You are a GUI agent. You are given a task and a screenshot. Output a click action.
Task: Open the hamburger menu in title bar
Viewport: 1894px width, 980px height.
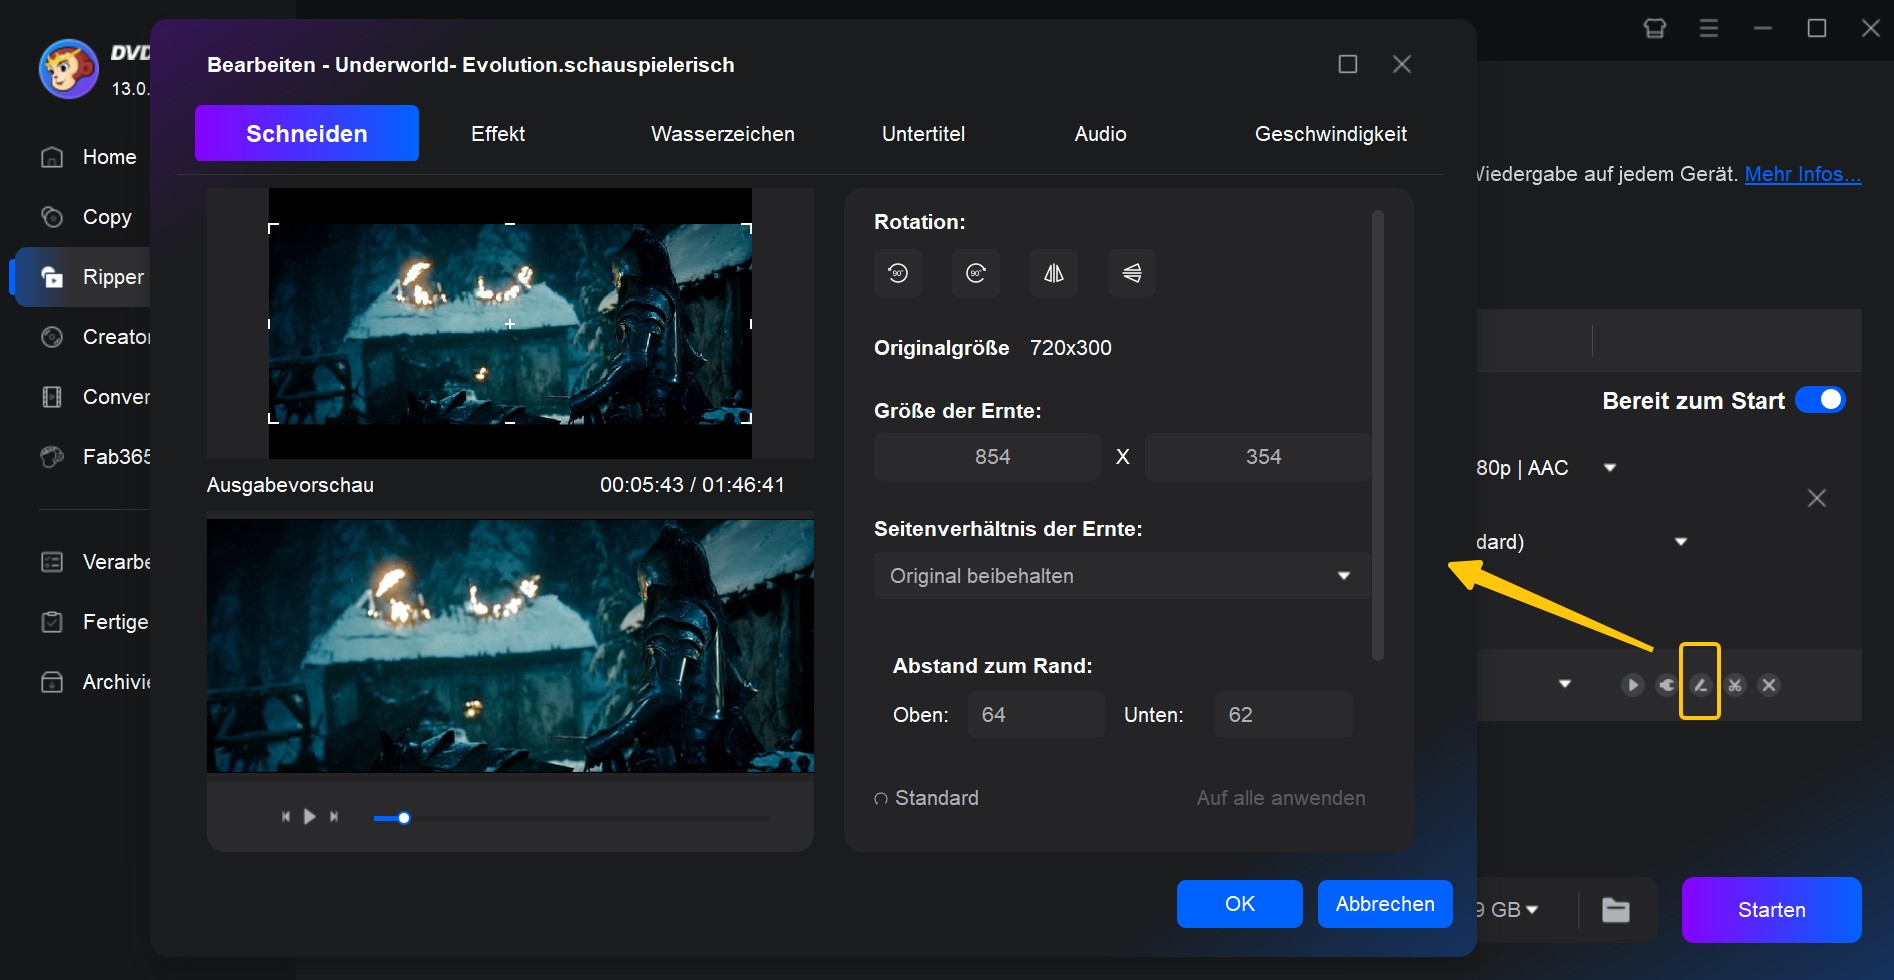point(1709,28)
